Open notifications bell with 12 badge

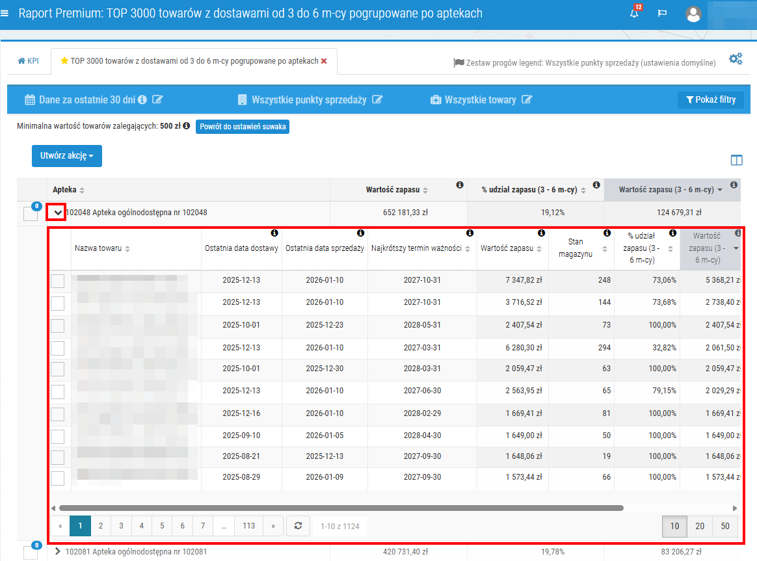point(634,14)
